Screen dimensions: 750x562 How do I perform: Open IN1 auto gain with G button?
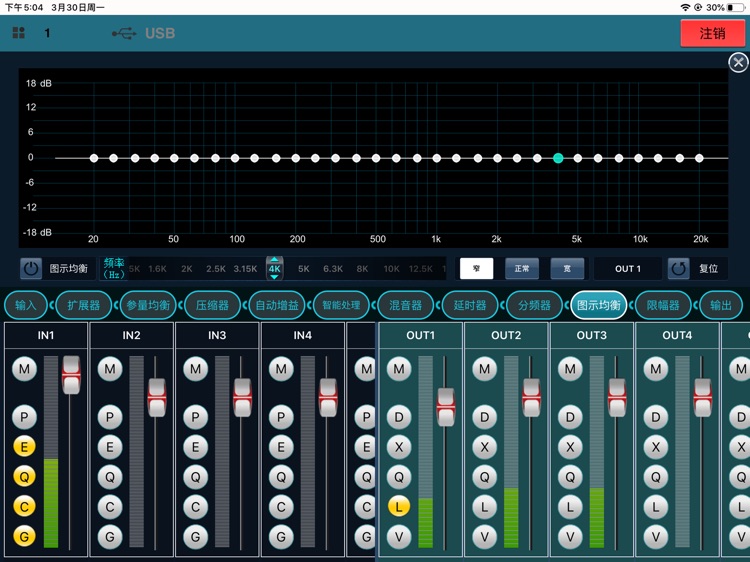24,537
